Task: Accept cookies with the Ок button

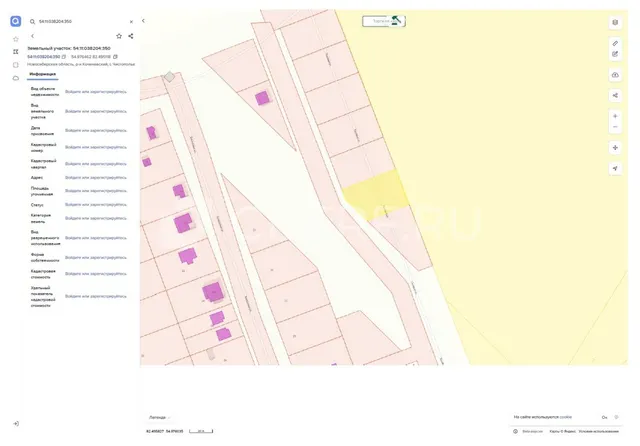Action: point(604,417)
